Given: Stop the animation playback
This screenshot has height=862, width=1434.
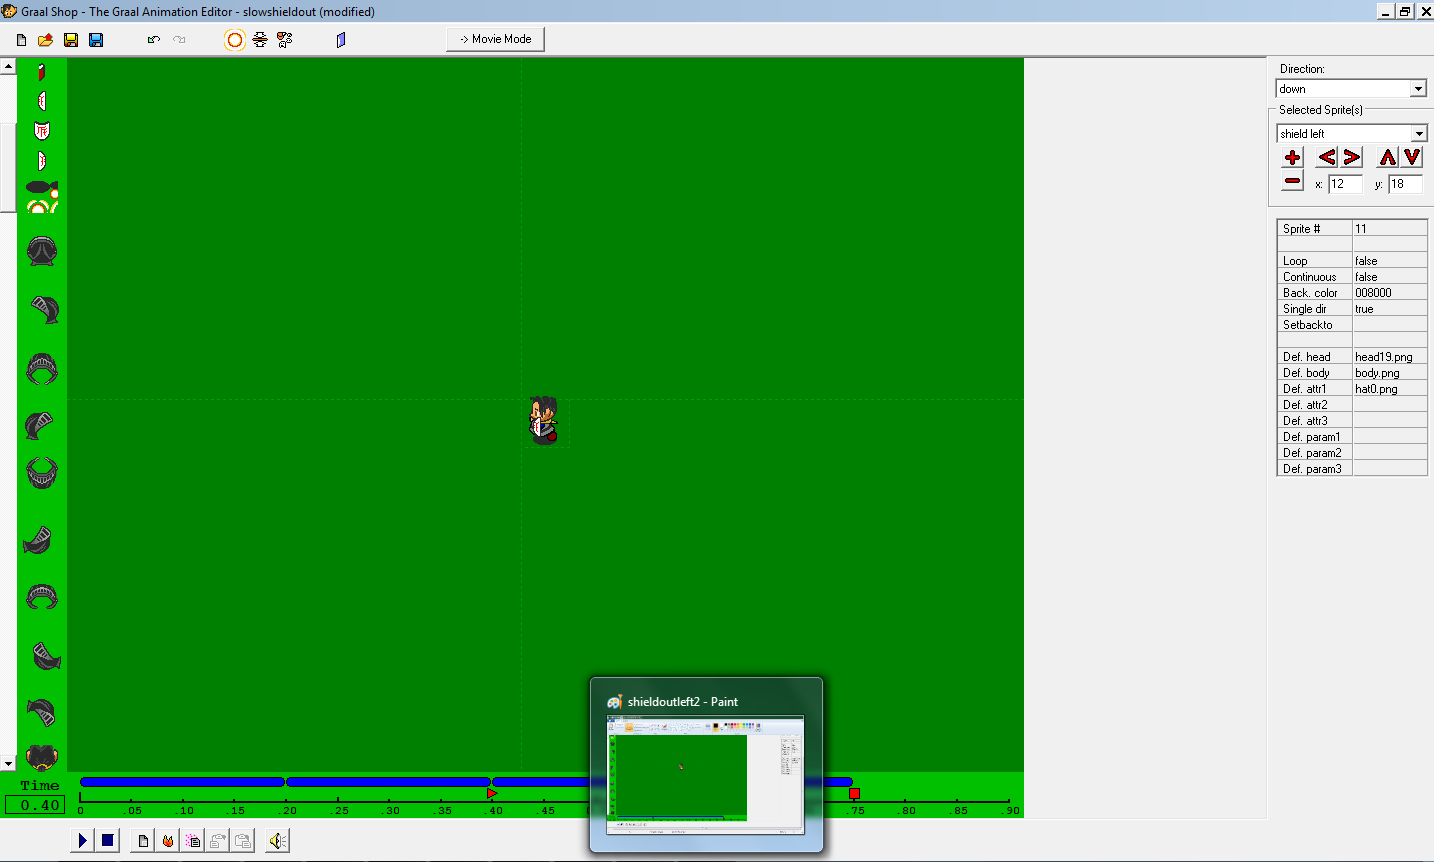Looking at the screenshot, I should (x=108, y=841).
